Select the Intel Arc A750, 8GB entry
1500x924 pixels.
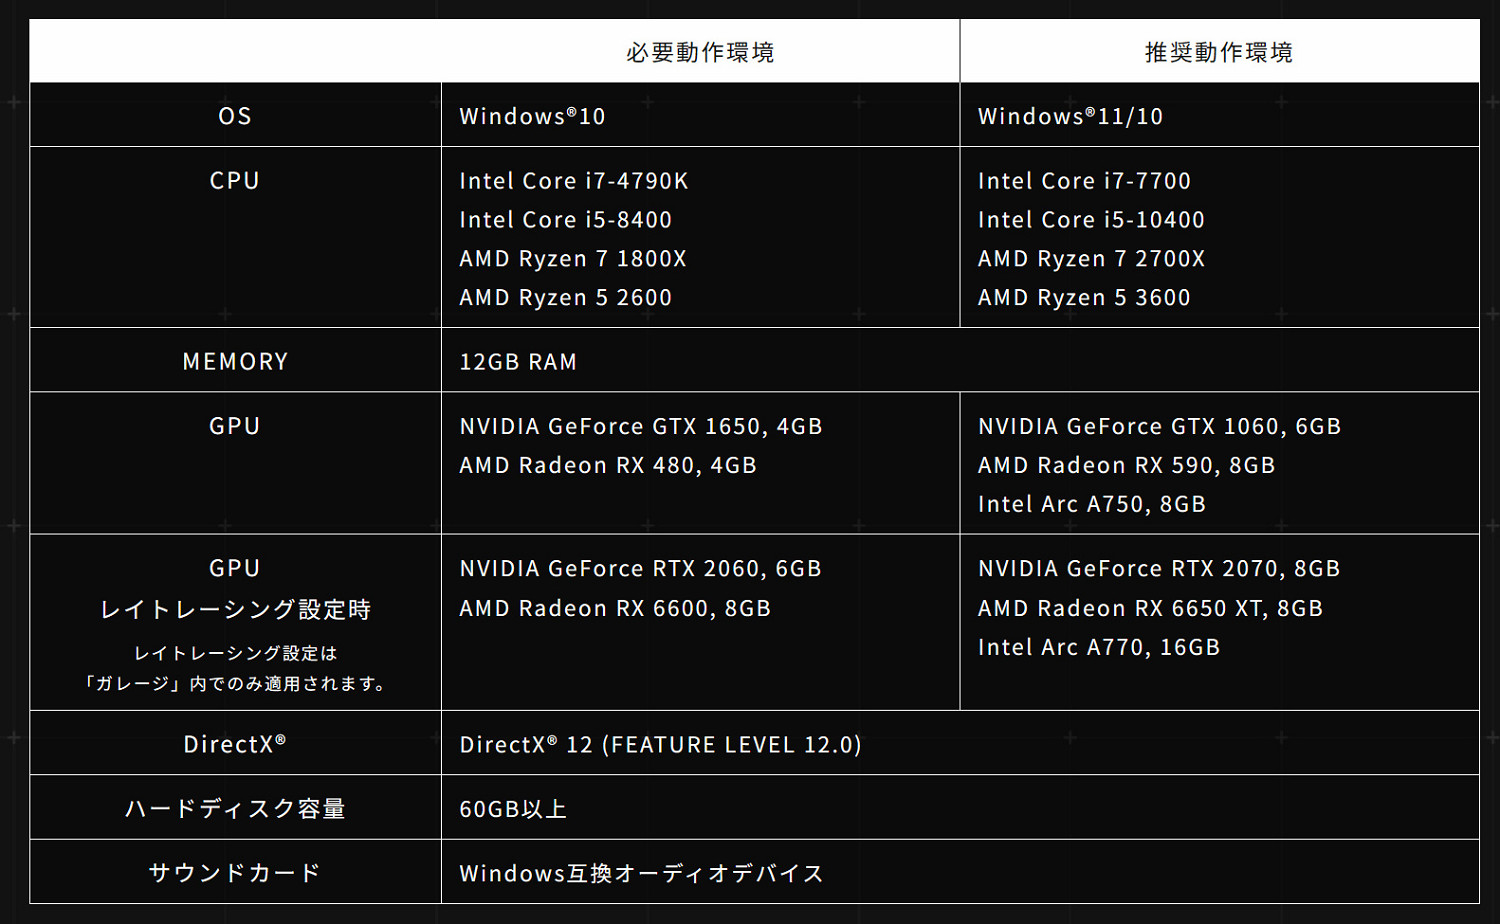tap(1091, 504)
